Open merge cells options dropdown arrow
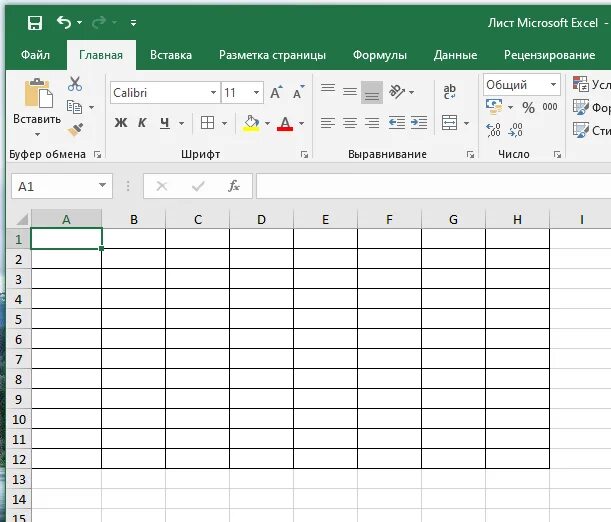Image resolution: width=611 pixels, height=522 pixels. [466, 123]
